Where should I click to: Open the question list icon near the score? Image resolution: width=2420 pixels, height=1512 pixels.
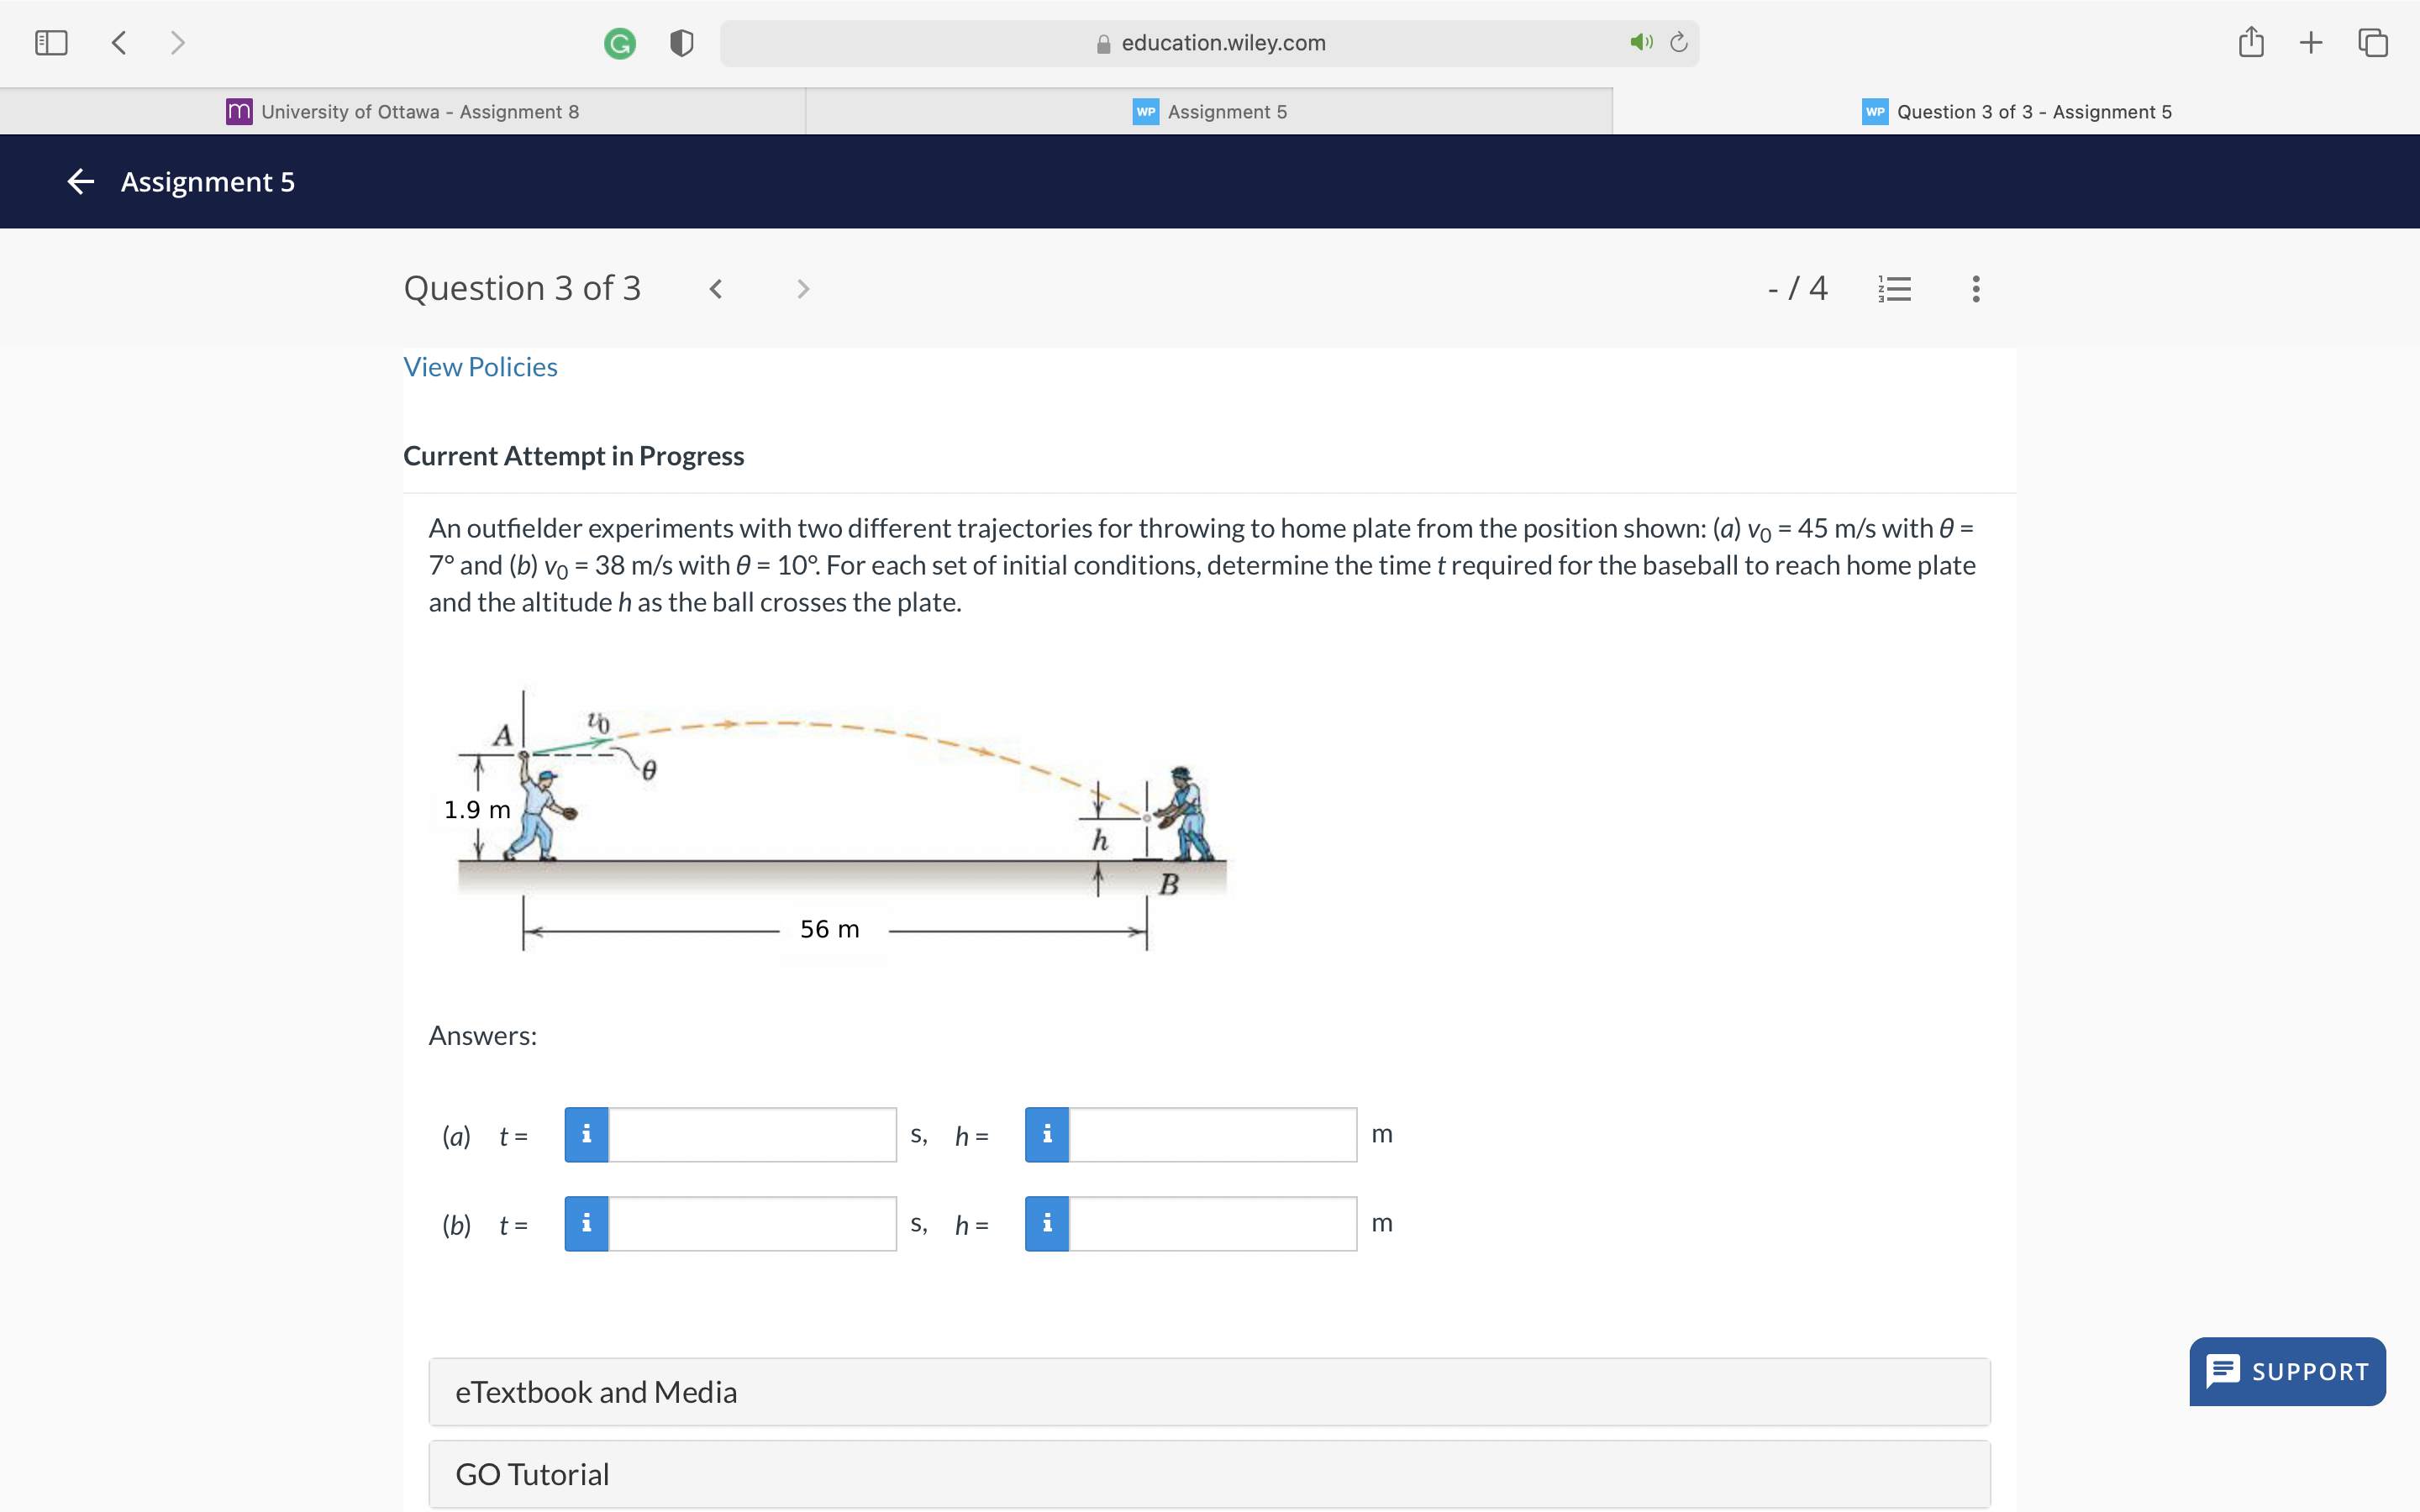pos(1893,289)
